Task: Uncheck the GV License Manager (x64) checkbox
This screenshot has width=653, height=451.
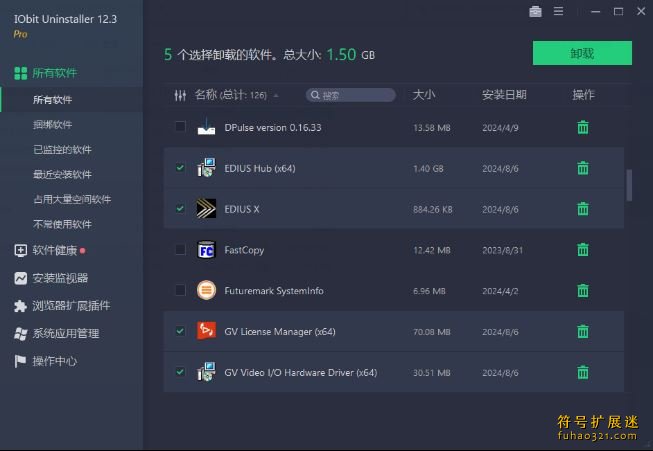Action: point(180,331)
